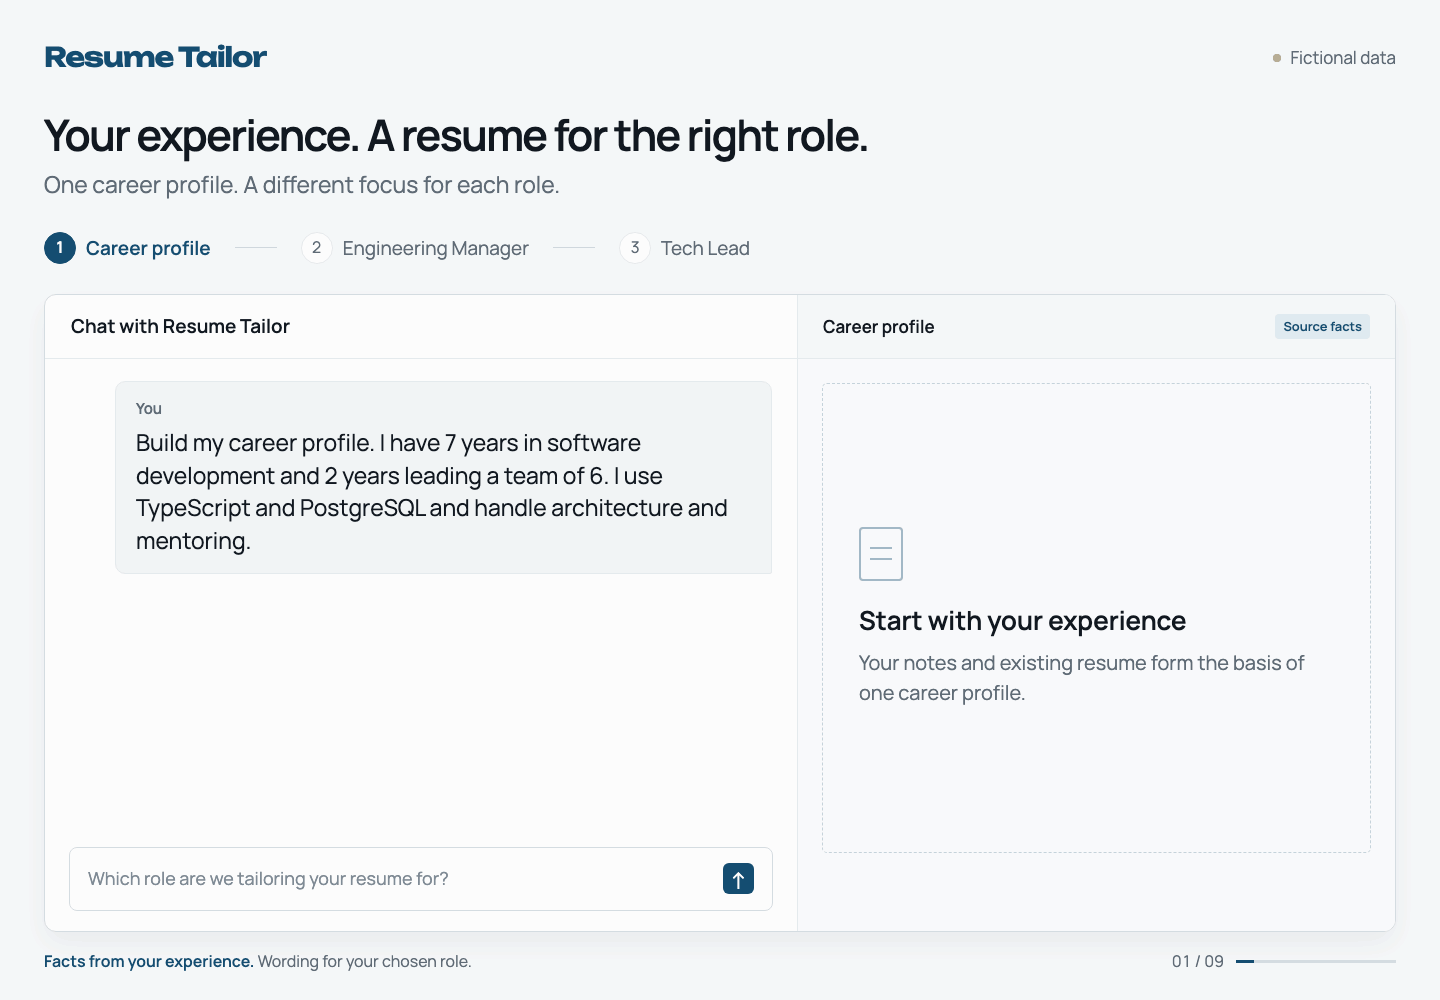Click the slide progress bar
This screenshot has height=1000, width=1440.
(1316, 961)
